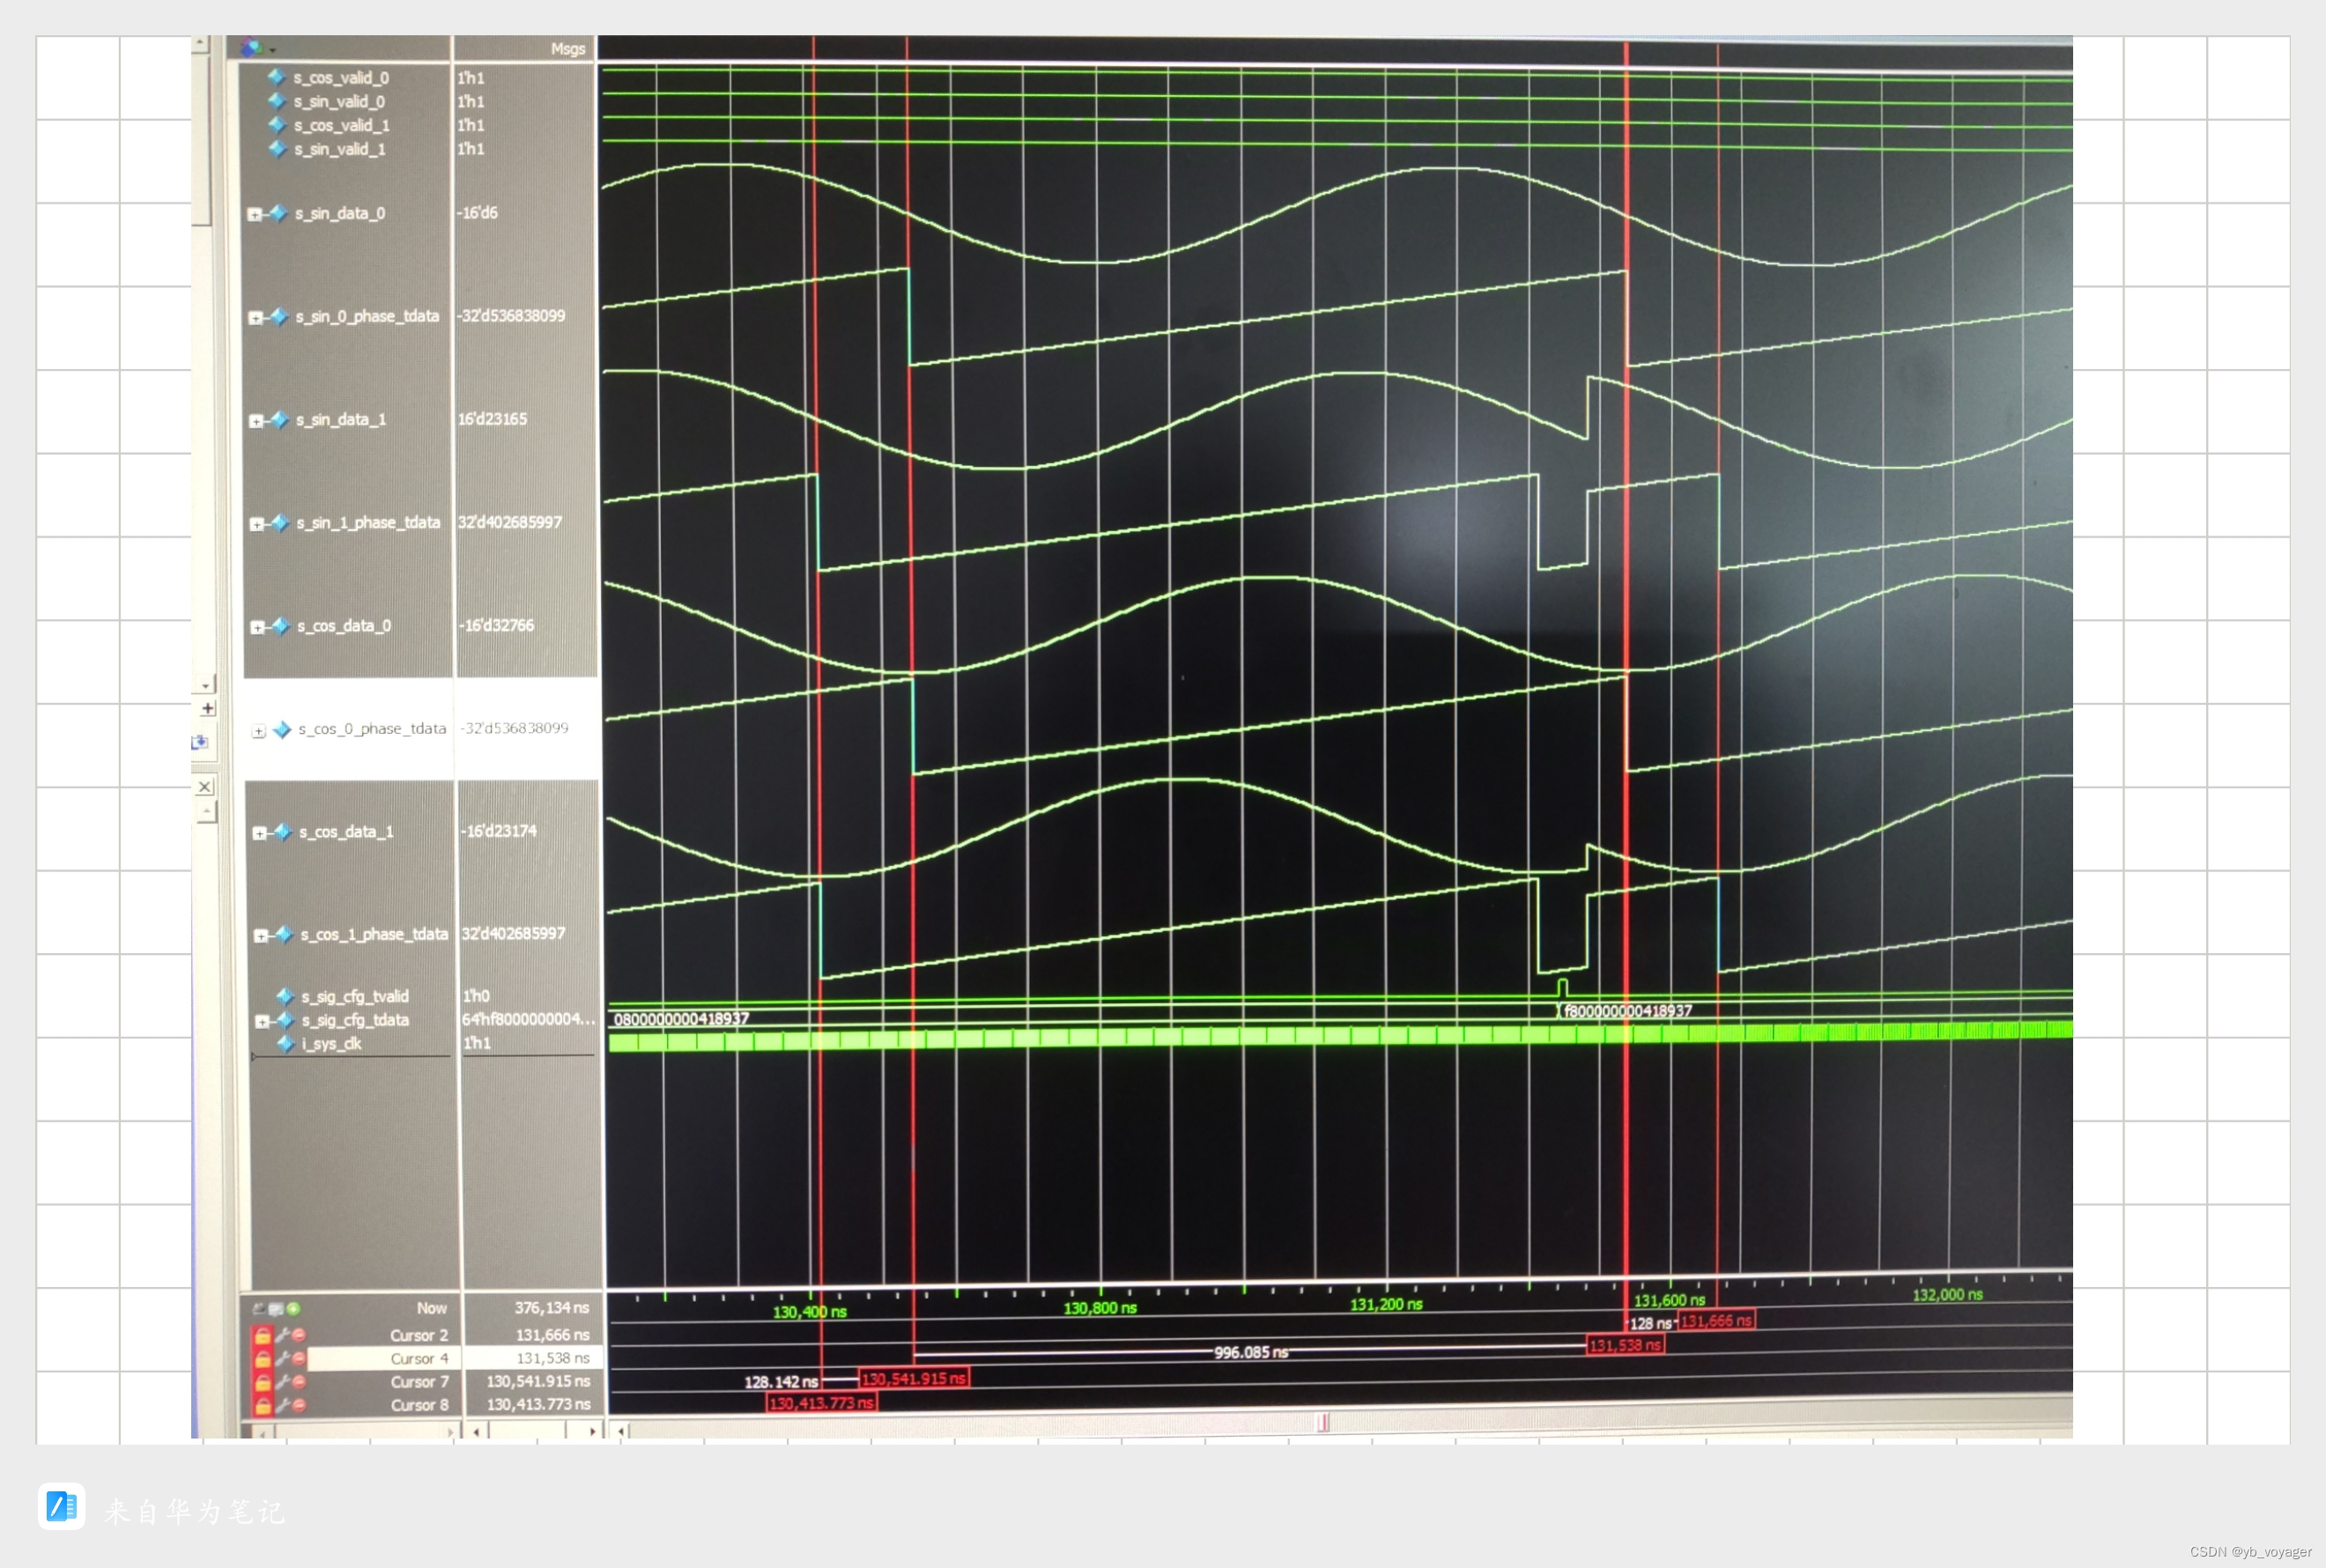Select signal s_sin_valid_1

(339, 150)
